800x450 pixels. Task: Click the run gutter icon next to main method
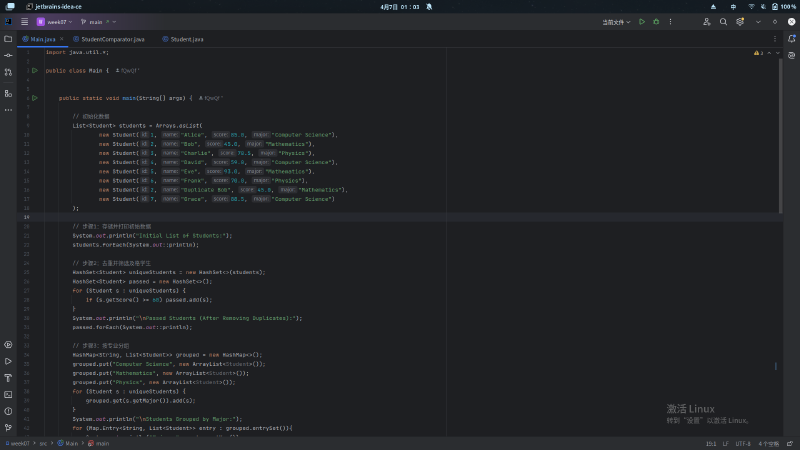[x=35, y=98]
